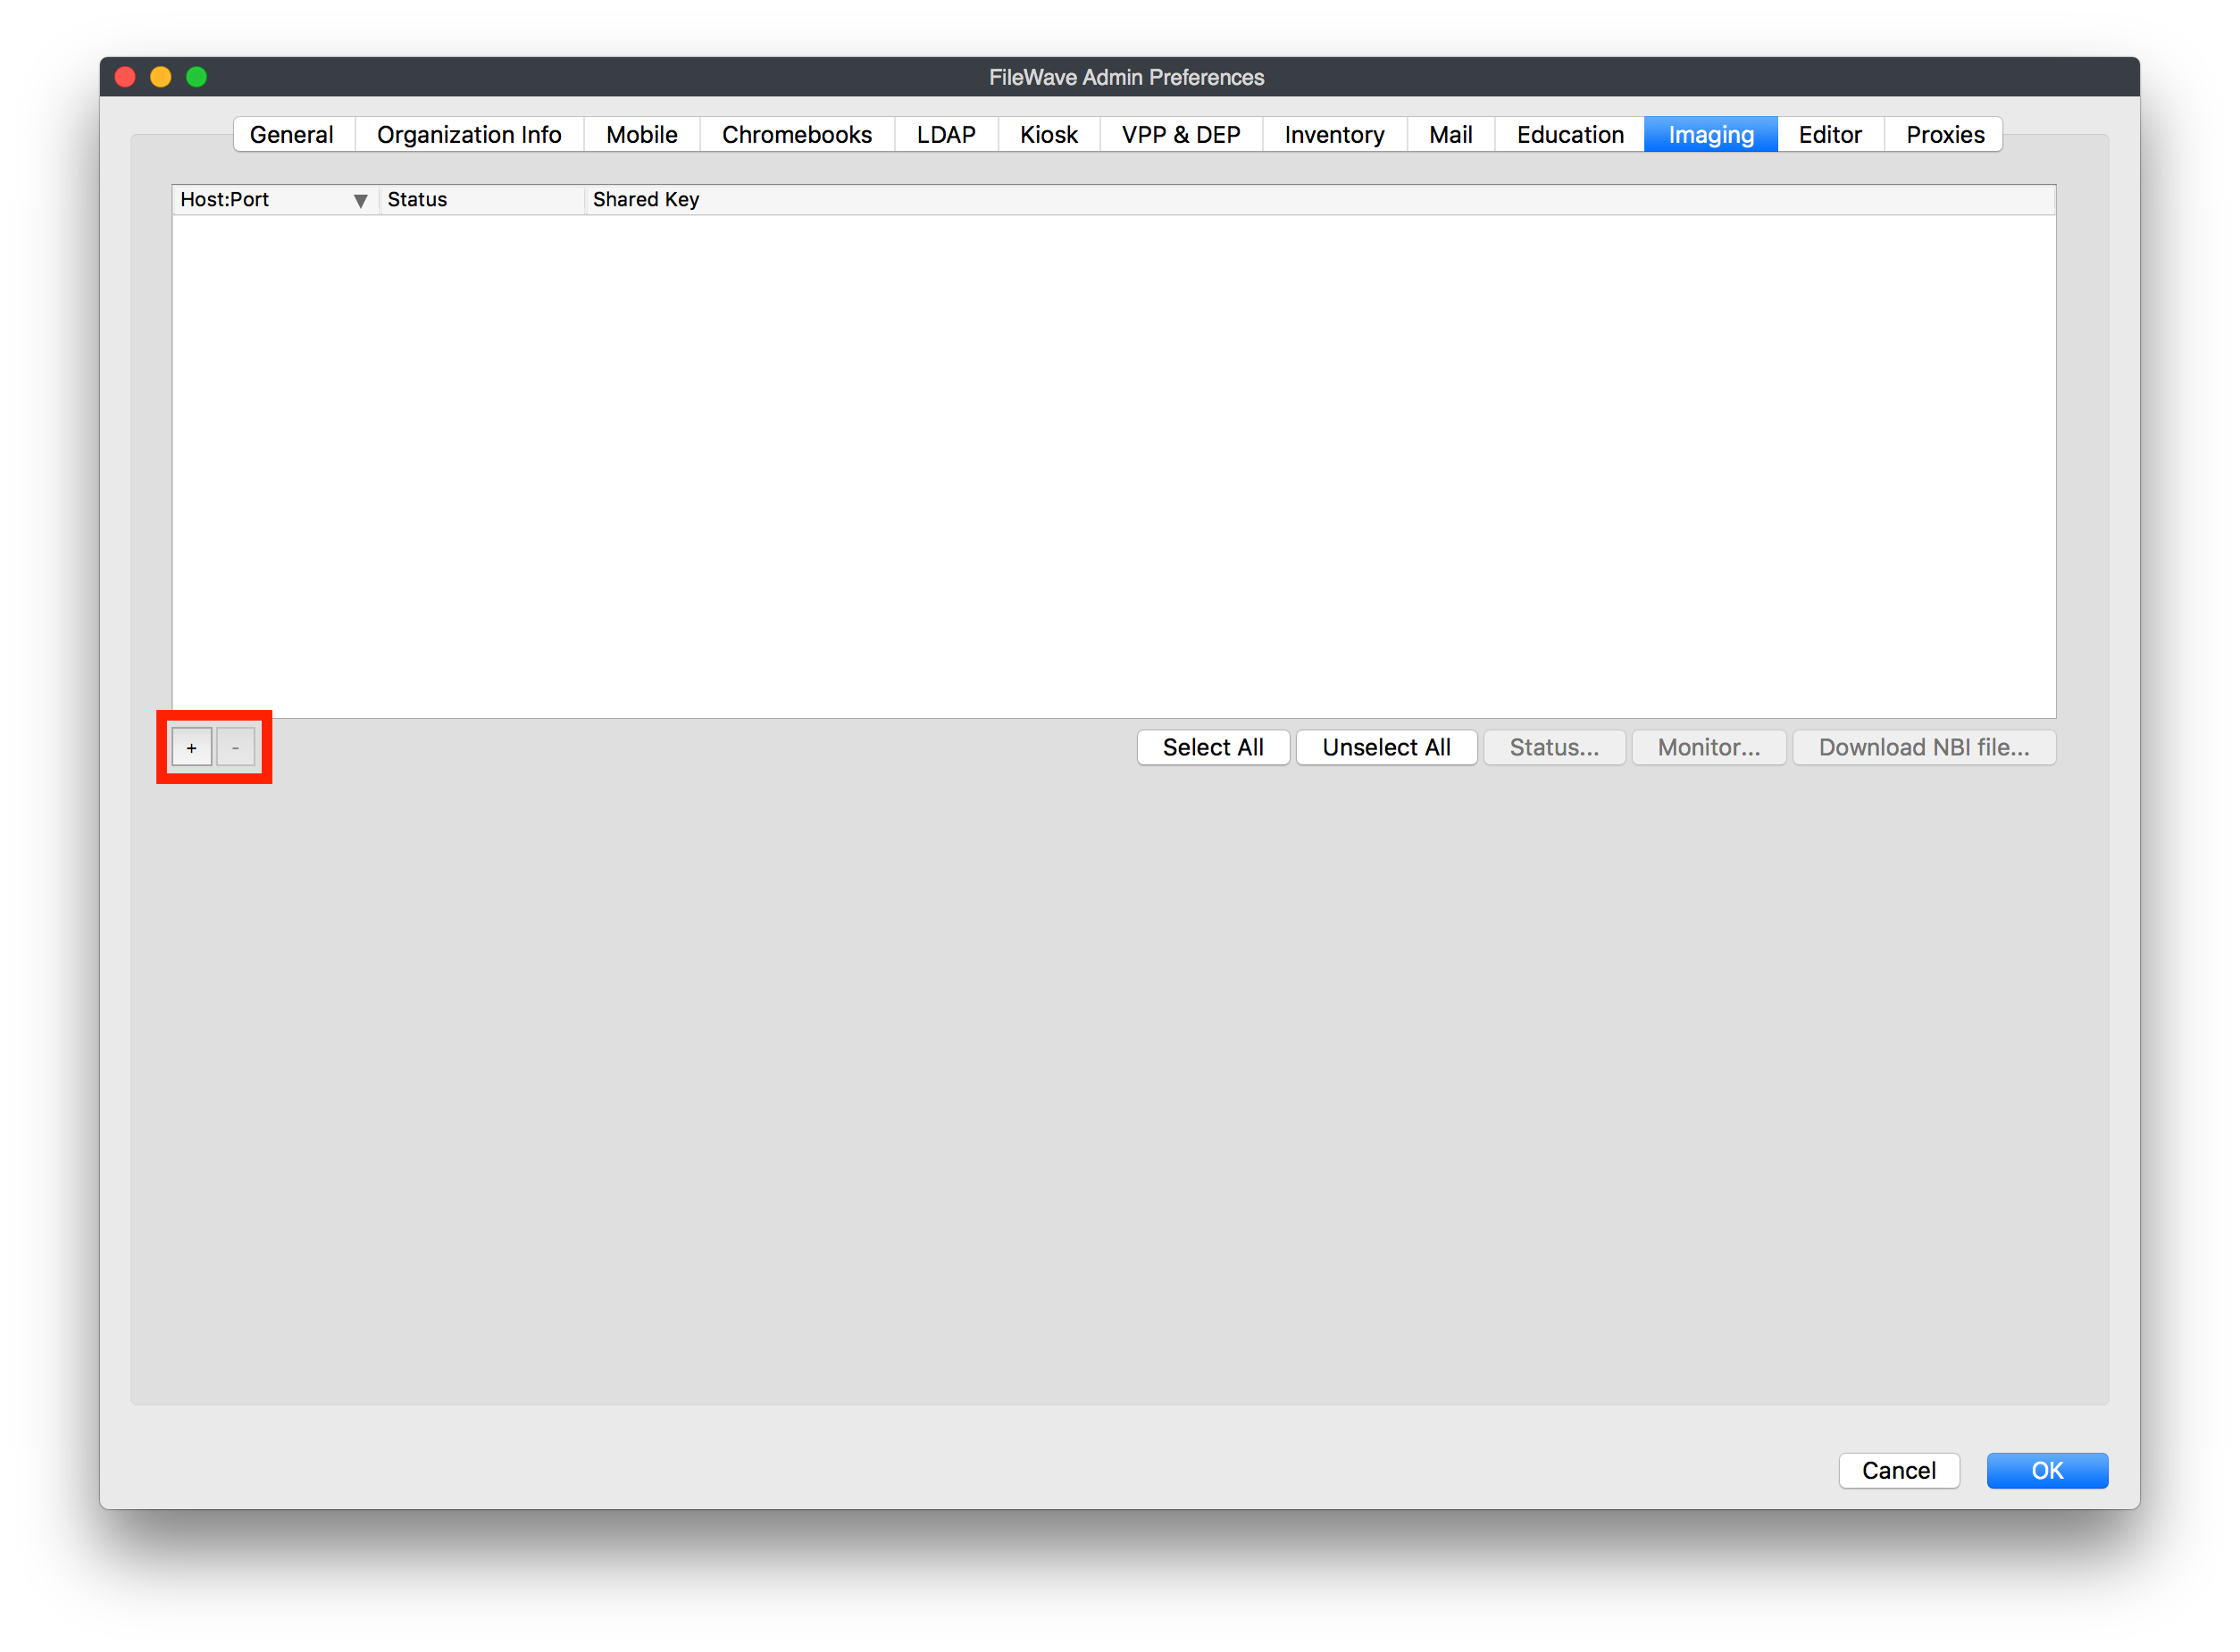Go to the Chromebooks tab
Image resolution: width=2240 pixels, height=1652 pixels.
tap(797, 135)
